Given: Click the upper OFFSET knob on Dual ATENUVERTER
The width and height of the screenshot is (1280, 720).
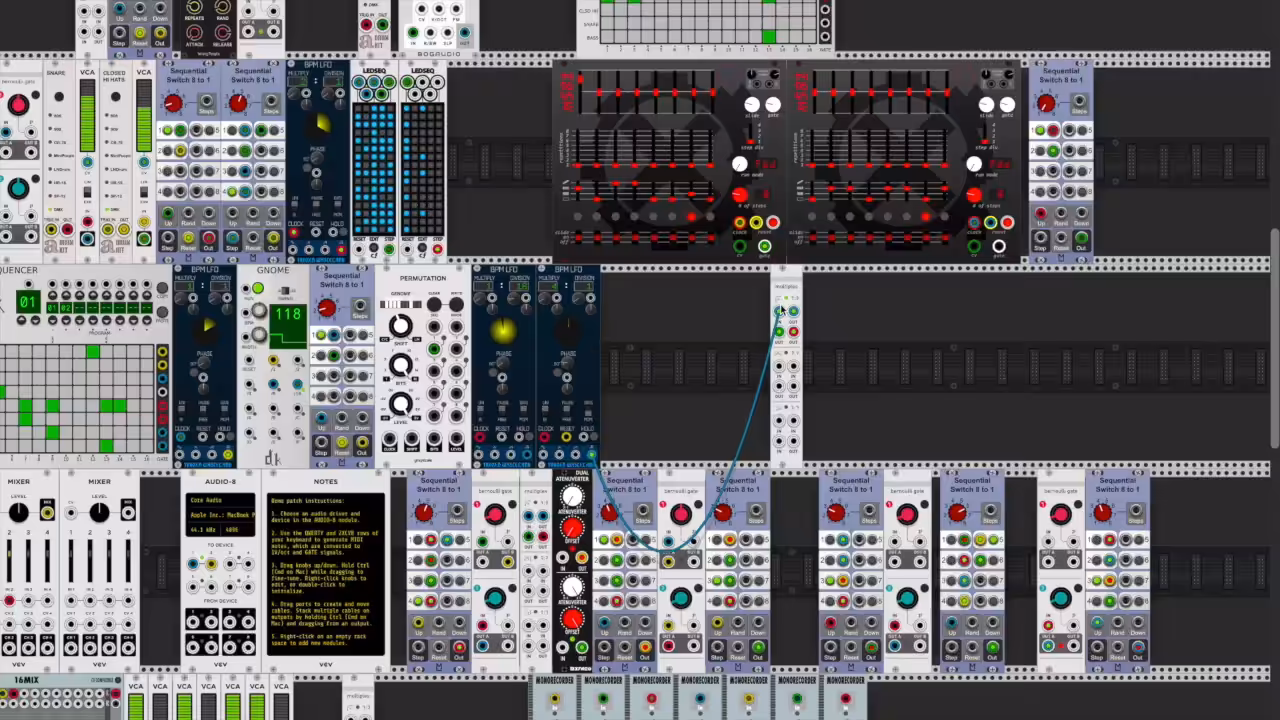Looking at the screenshot, I should click(572, 527).
